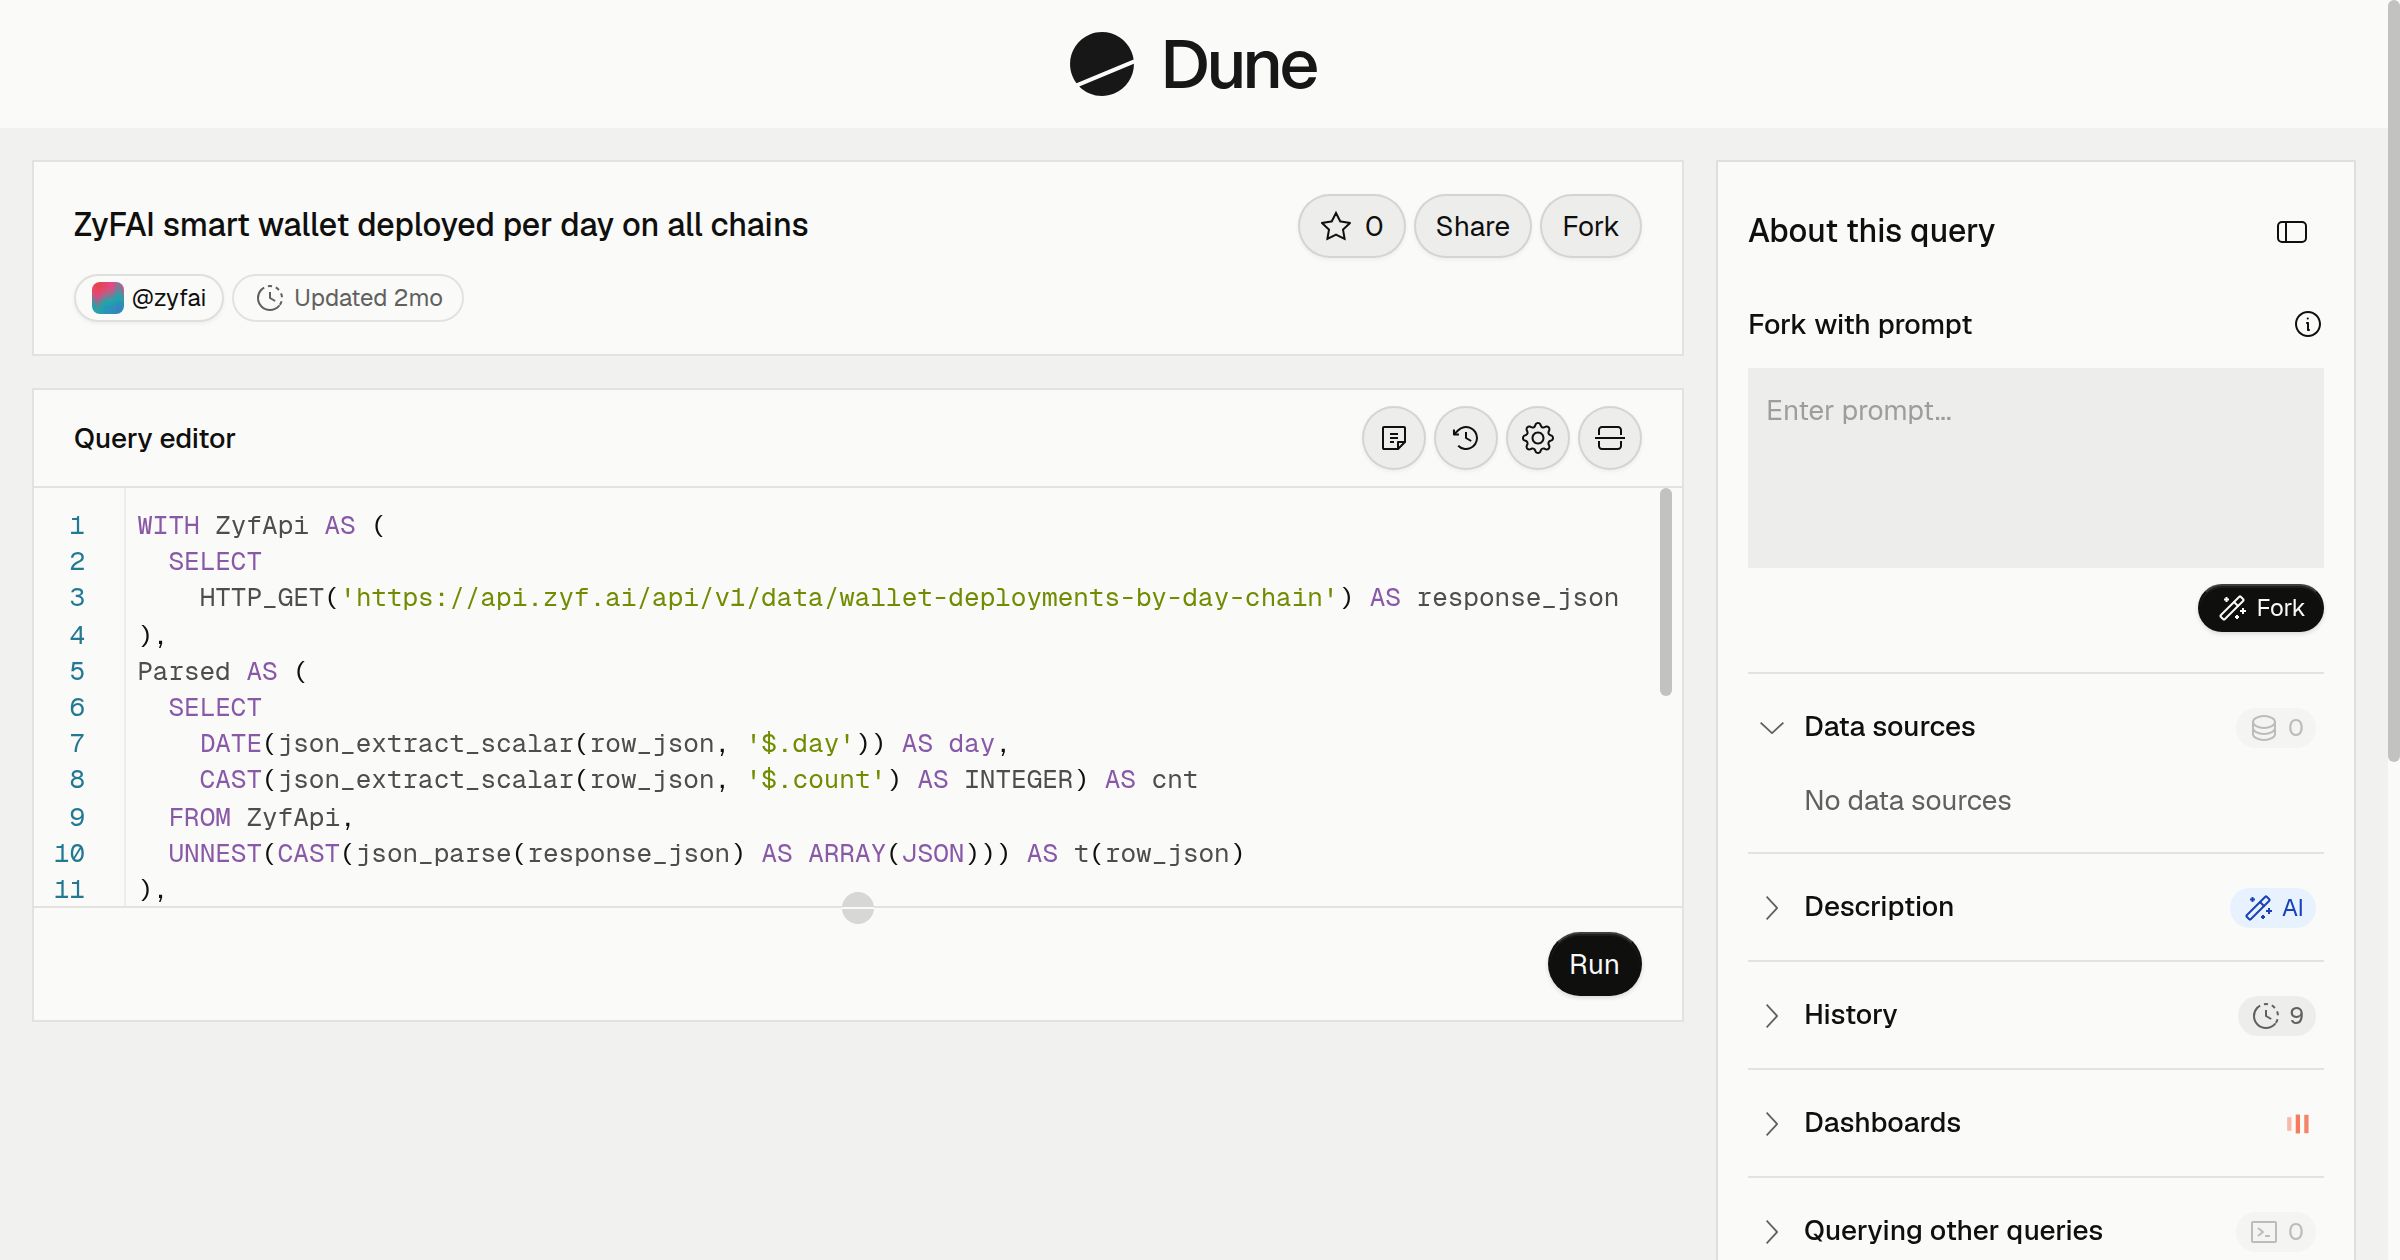Click the Querying other queries count badge

pyautogui.click(x=2276, y=1231)
